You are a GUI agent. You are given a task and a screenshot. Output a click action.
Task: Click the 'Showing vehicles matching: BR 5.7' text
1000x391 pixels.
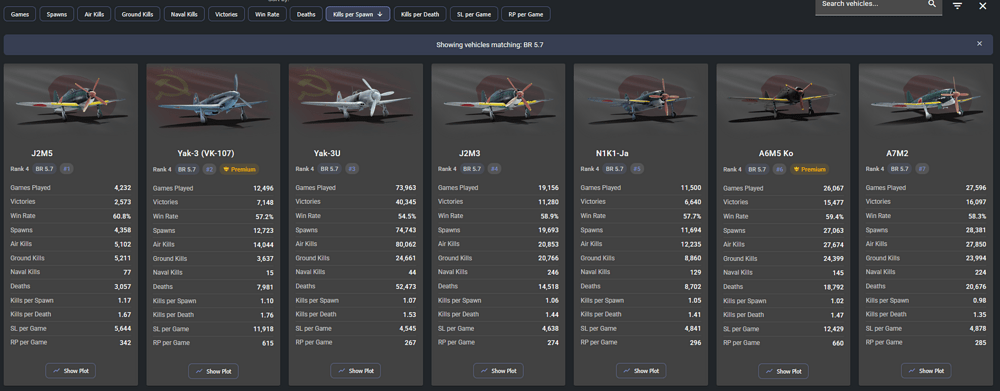(490, 45)
